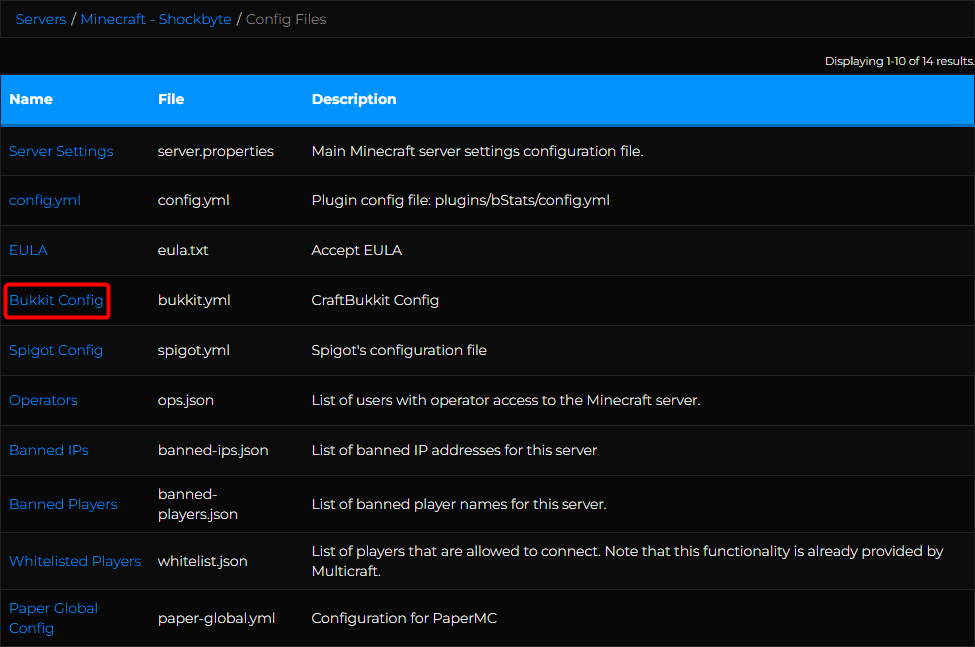Screen dimensions: 975x647
Task: Click the whitelist description mentioning Multicraft
Action: [627, 561]
